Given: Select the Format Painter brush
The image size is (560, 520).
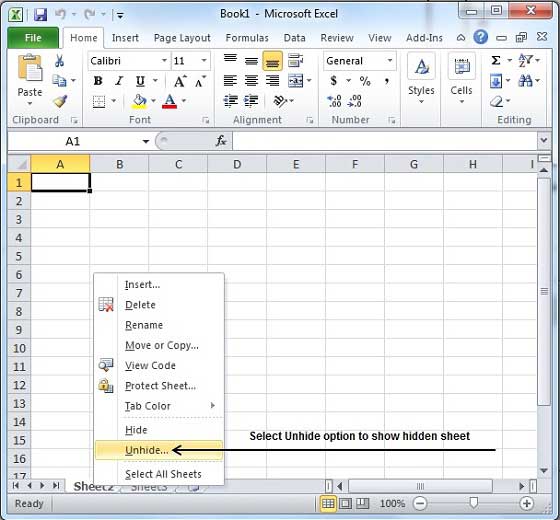Looking at the screenshot, I should pyautogui.click(x=60, y=101).
